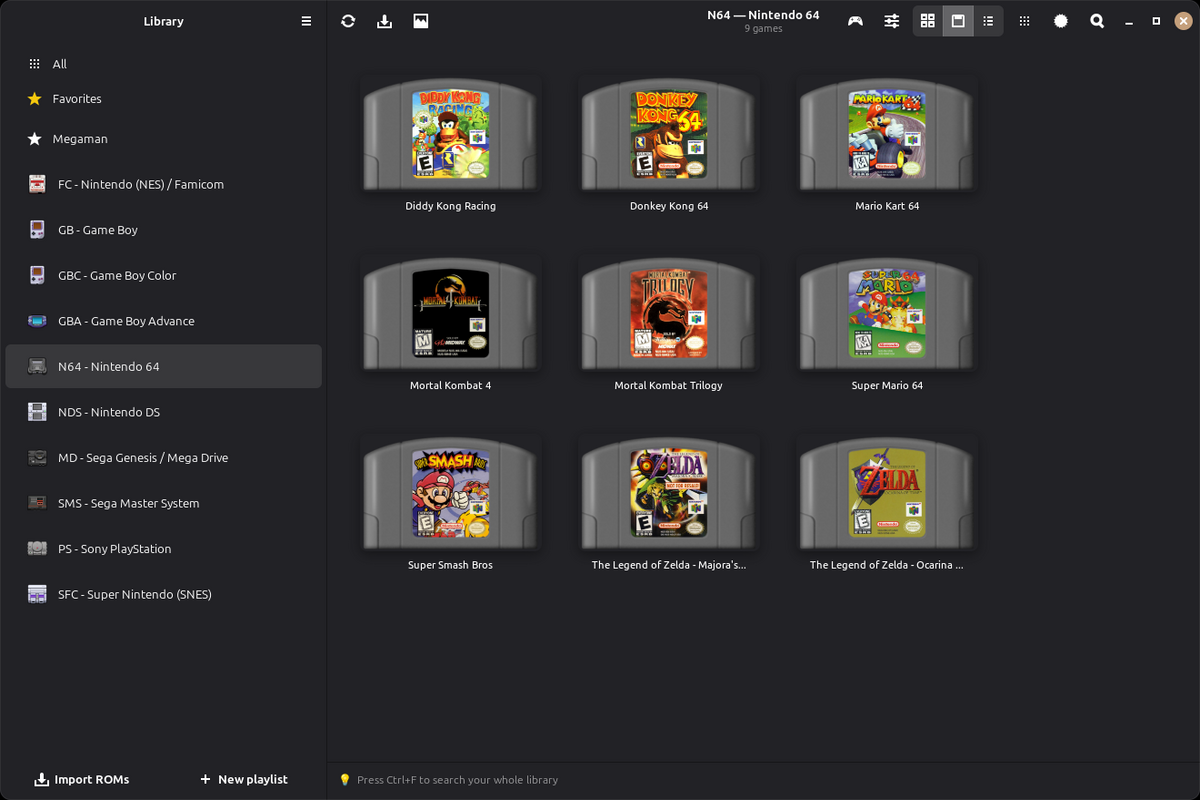Click the 'Mortal Kombat Trilogy' title text
This screenshot has width=1200, height=800.
(x=668, y=385)
